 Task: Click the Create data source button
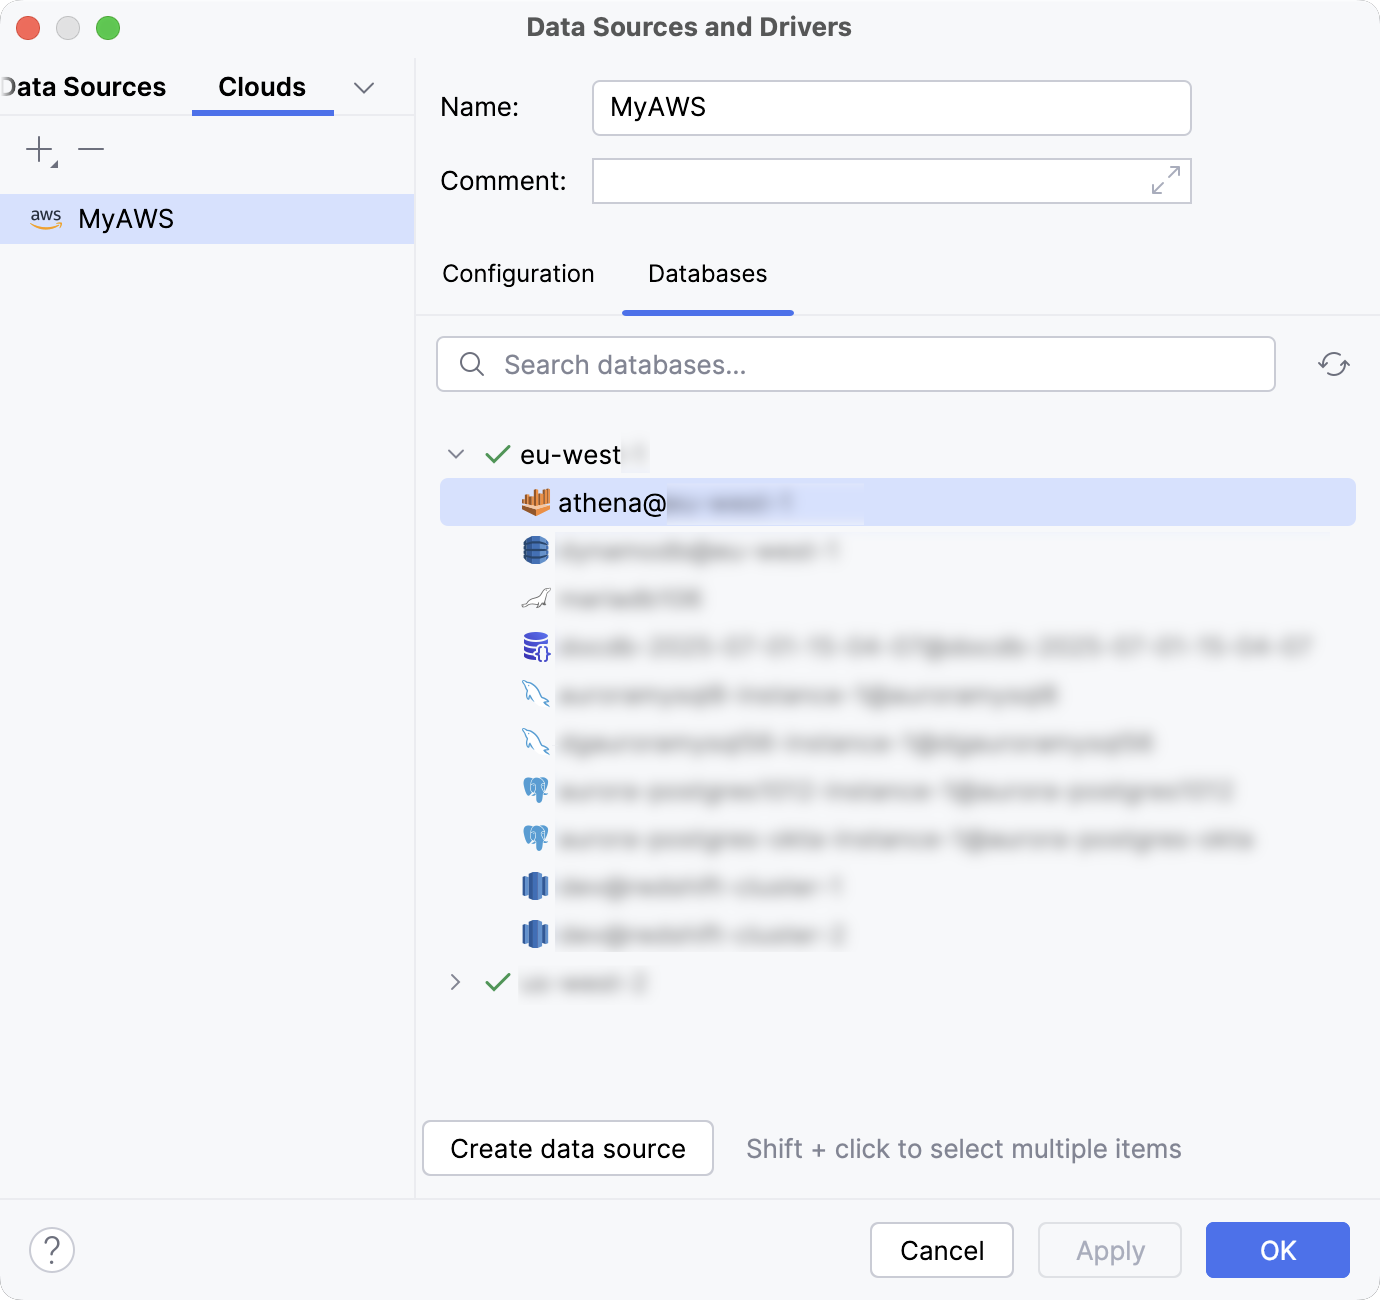point(567,1148)
